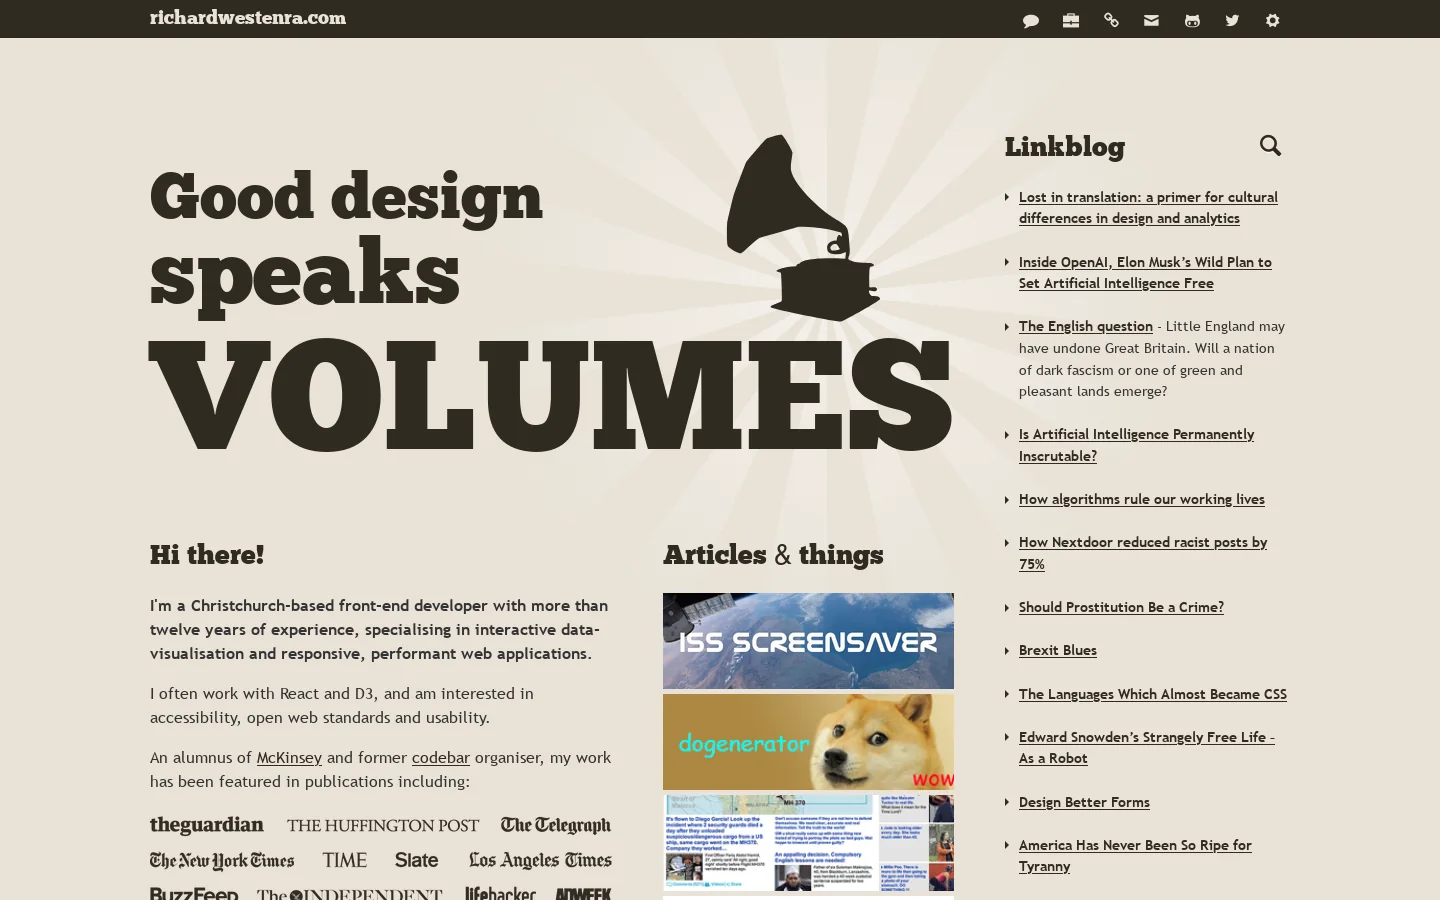Click the GitHub cat icon
Viewport: 1440px width, 900px height.
(1192, 20)
